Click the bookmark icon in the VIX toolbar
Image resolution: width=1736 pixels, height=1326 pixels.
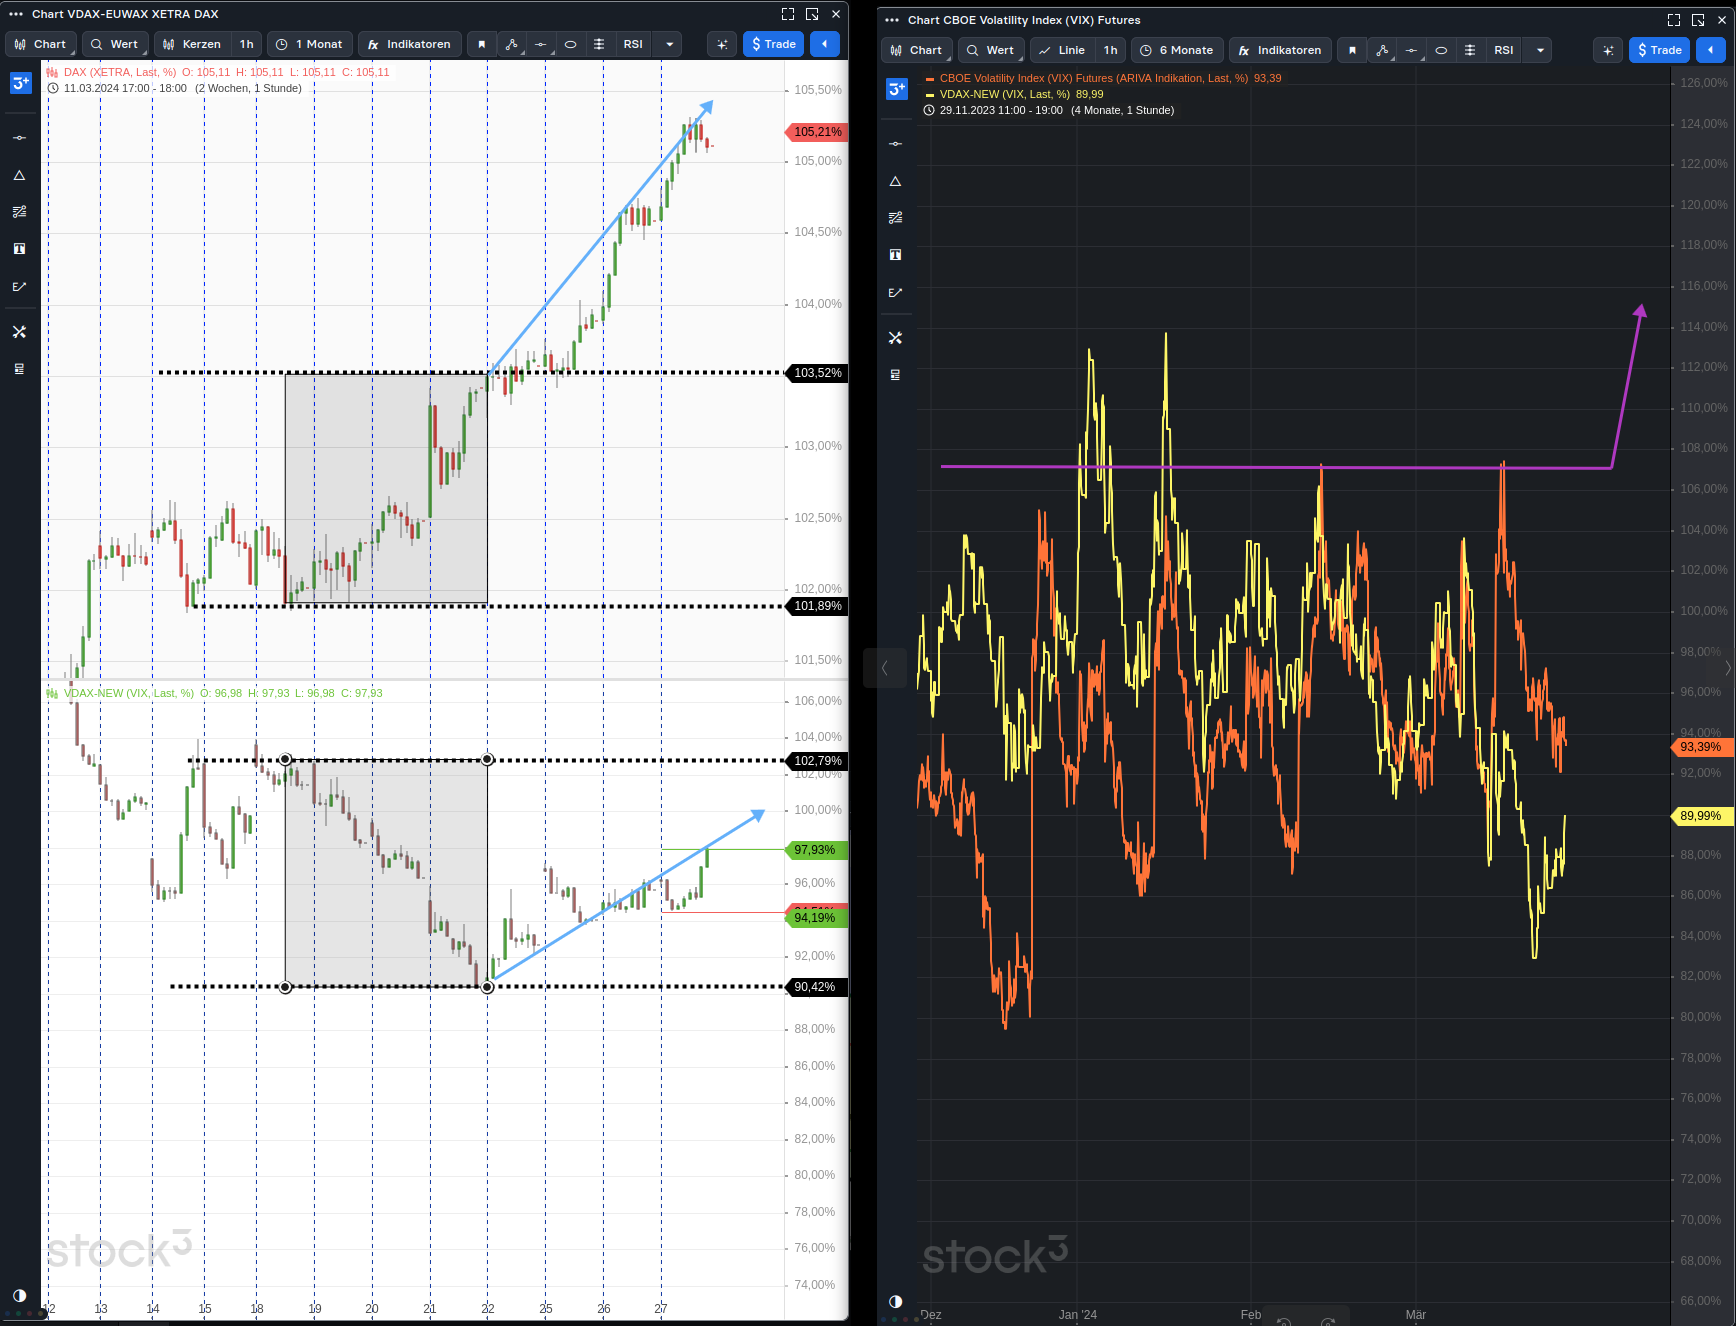click(1353, 50)
